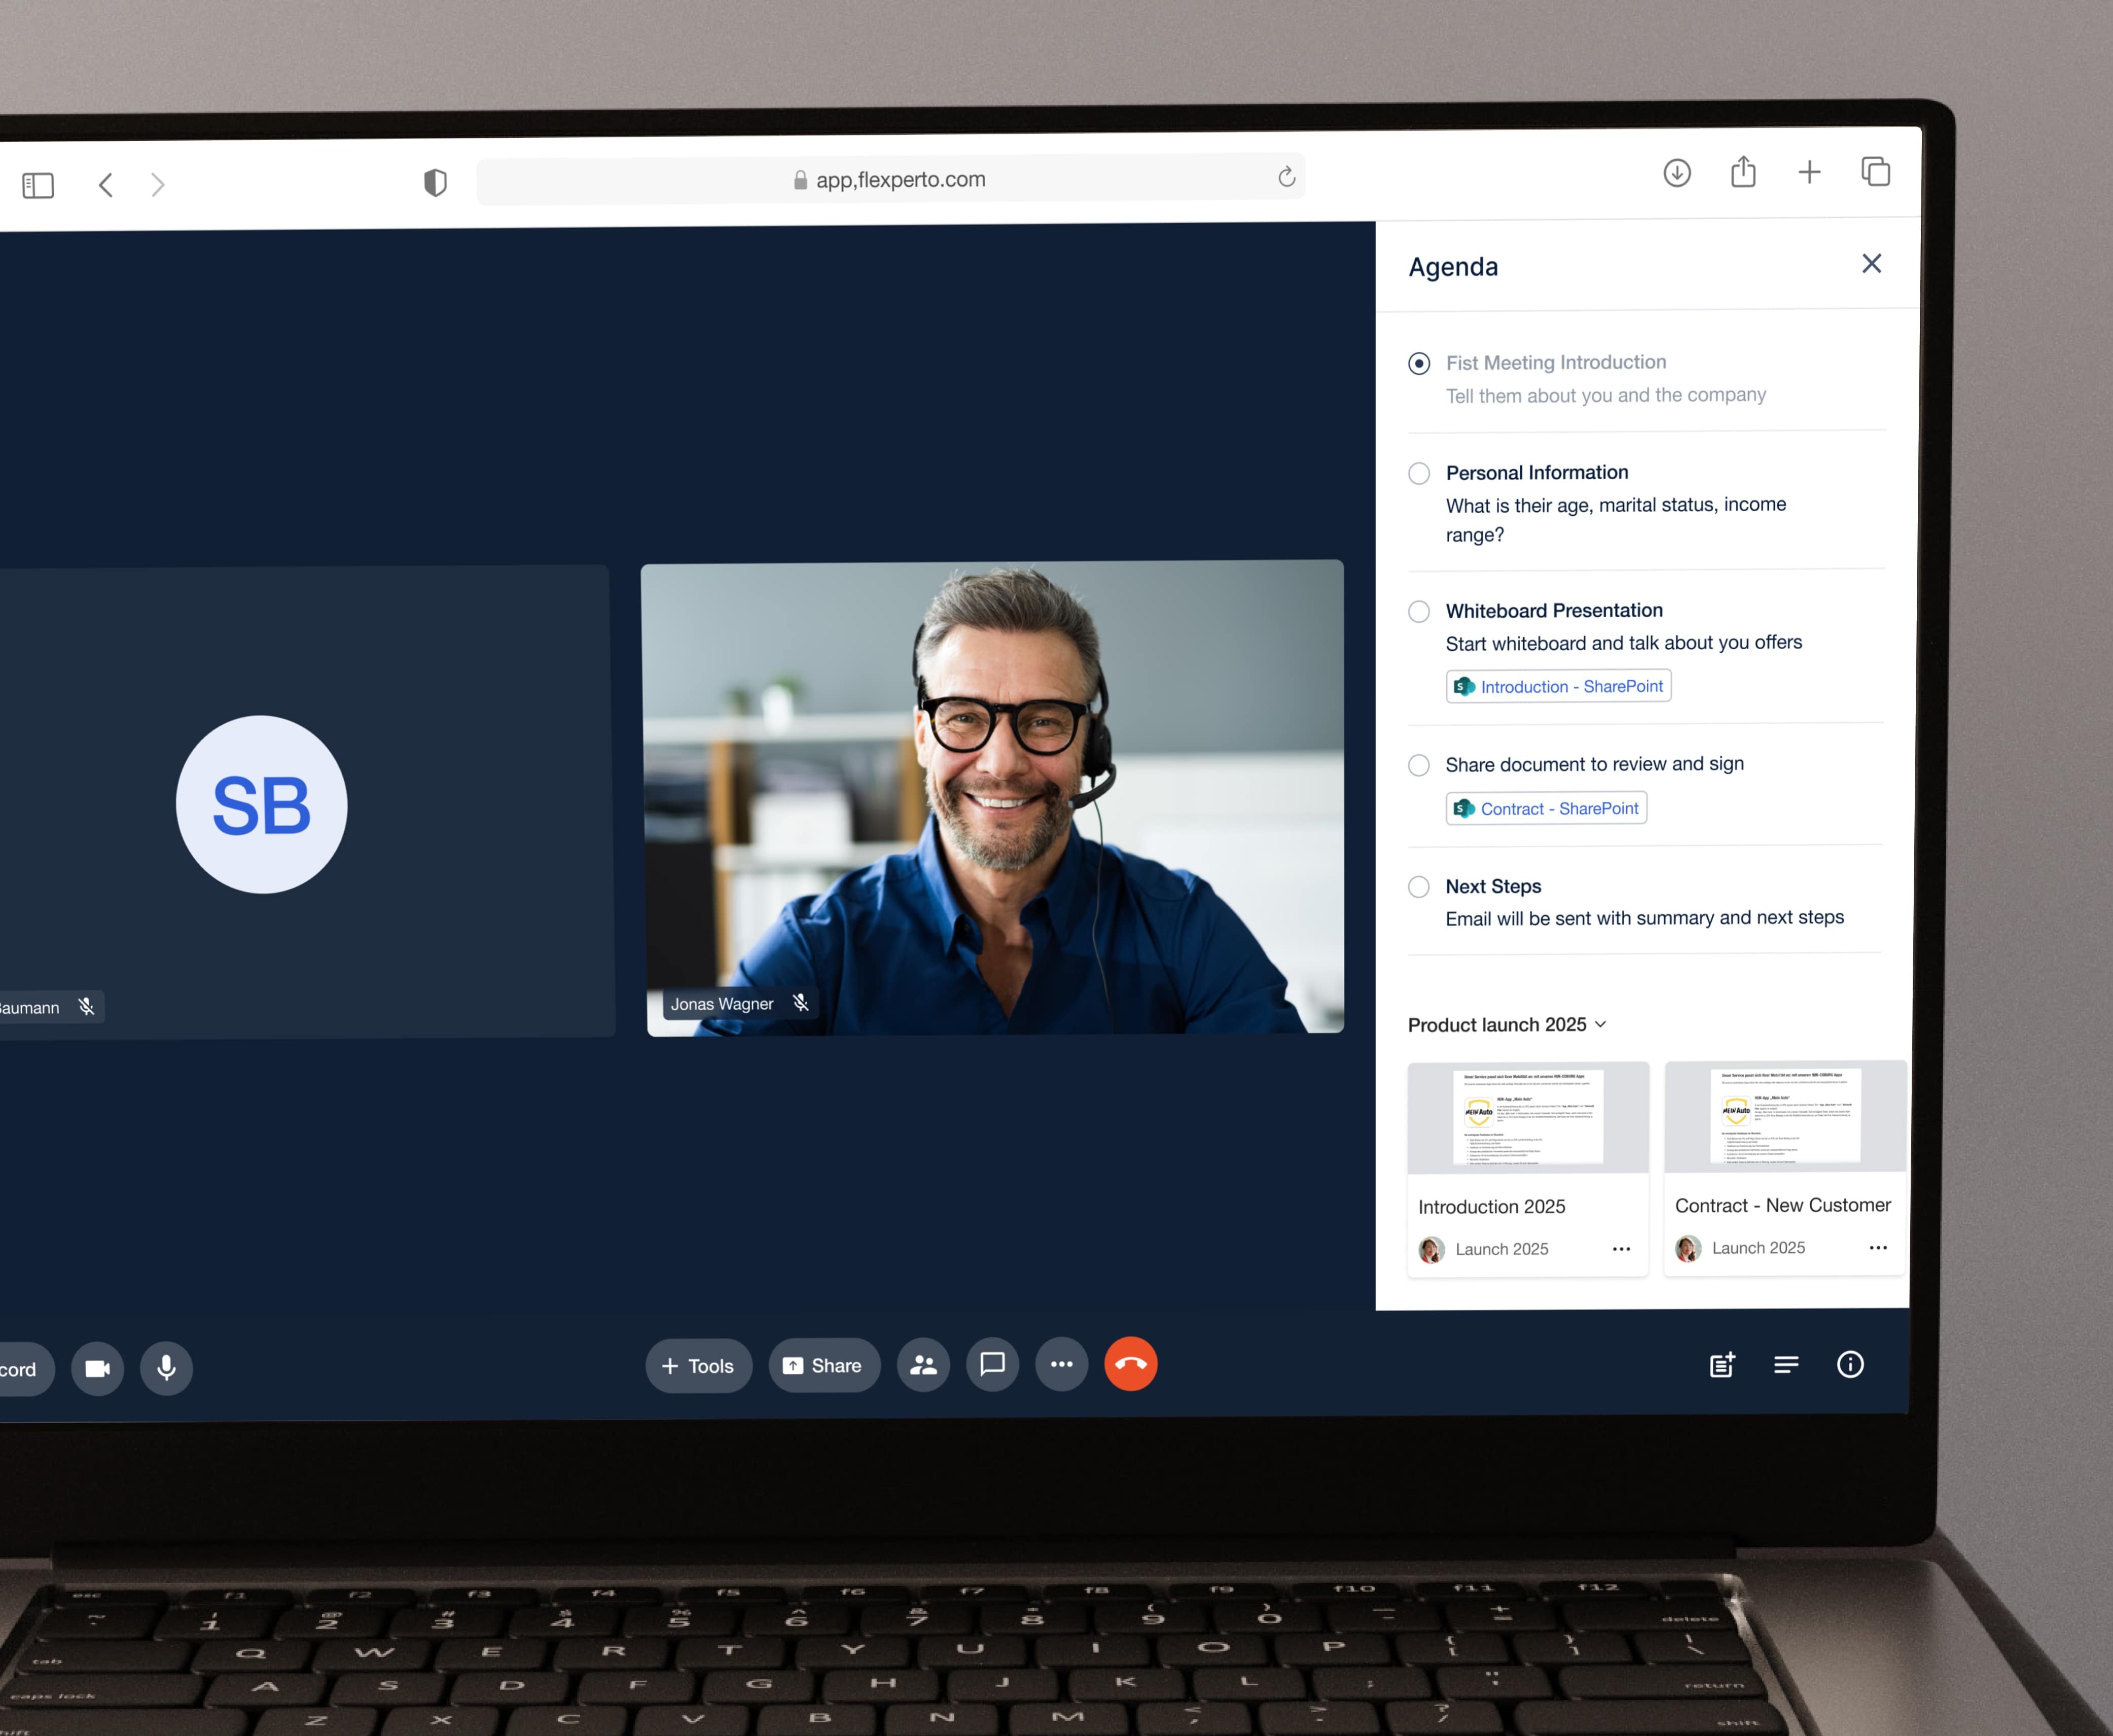Open the three-dot more options menu in toolbar

tap(1061, 1365)
